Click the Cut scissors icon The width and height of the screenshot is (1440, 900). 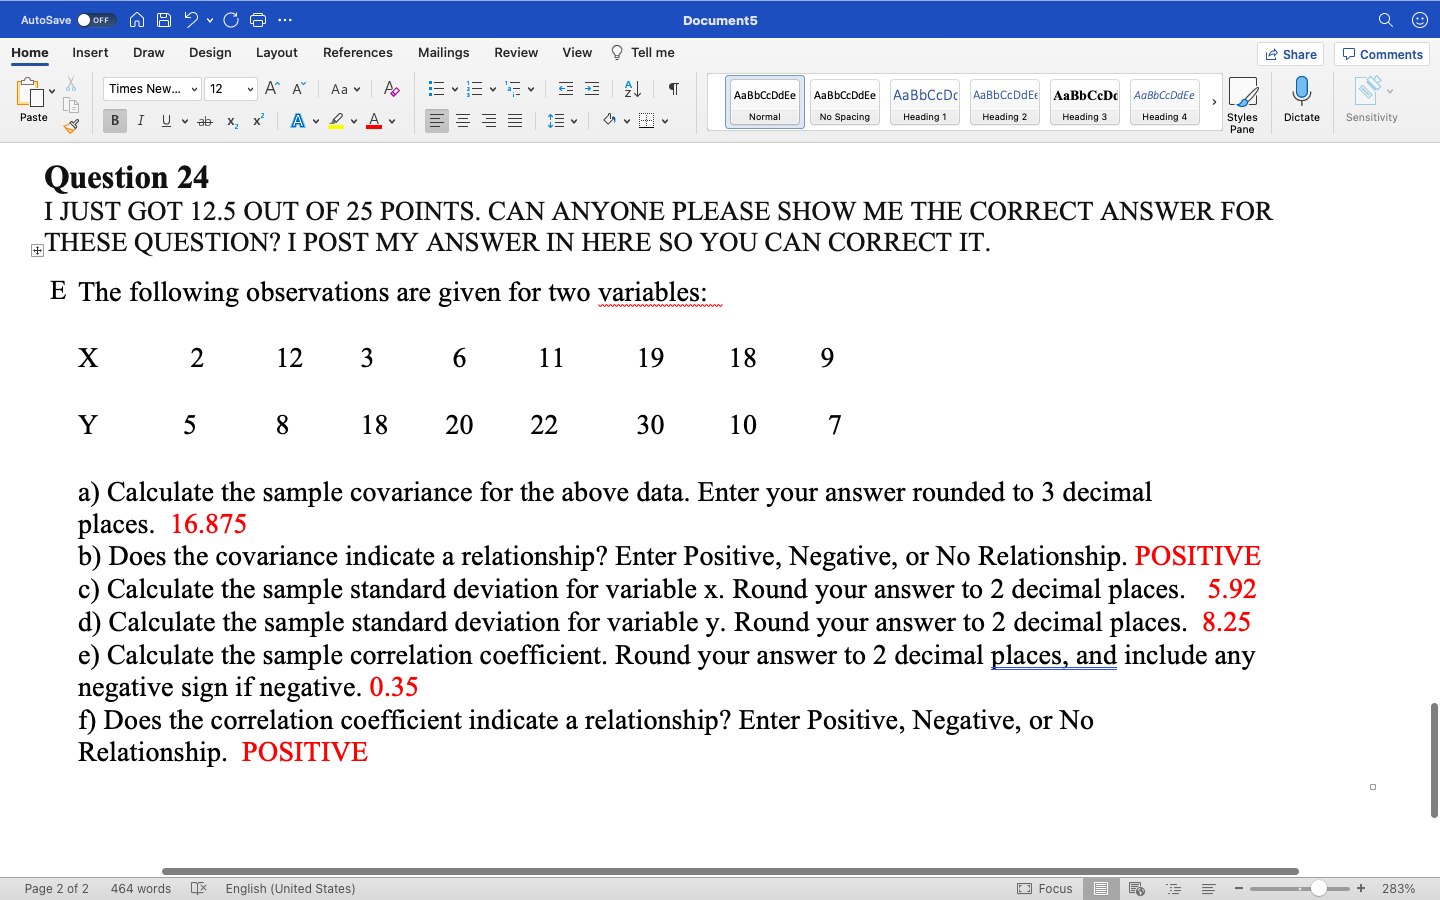coord(71,85)
